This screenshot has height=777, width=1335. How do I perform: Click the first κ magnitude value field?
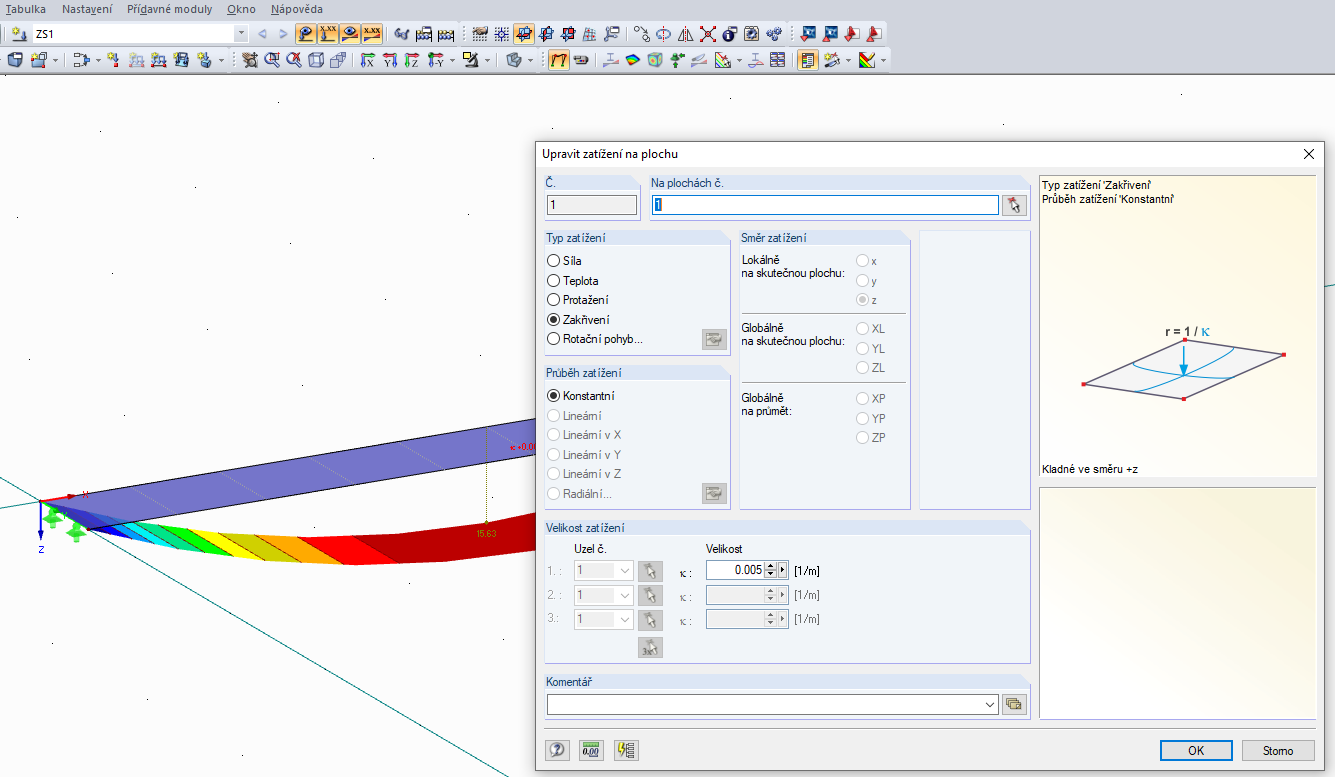pyautogui.click(x=735, y=570)
